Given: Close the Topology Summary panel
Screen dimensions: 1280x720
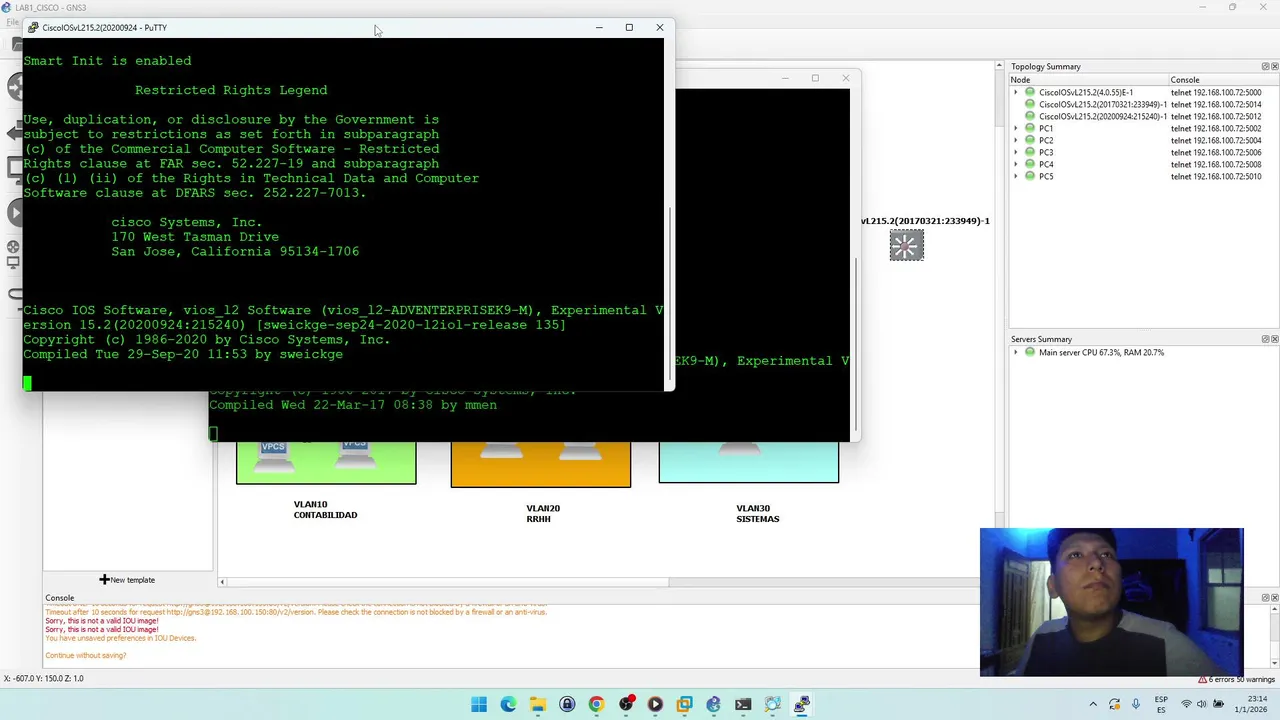Looking at the screenshot, I should pyautogui.click(x=1274, y=67).
